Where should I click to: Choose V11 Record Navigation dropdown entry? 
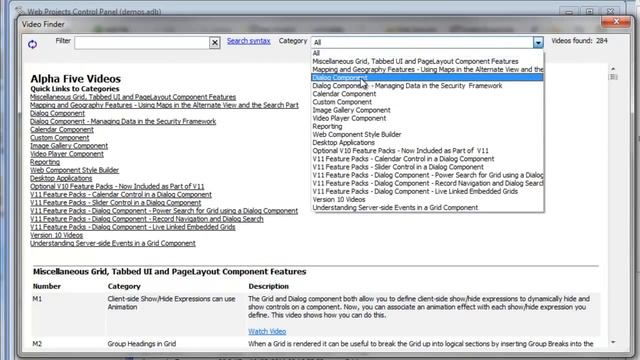pos(427,183)
